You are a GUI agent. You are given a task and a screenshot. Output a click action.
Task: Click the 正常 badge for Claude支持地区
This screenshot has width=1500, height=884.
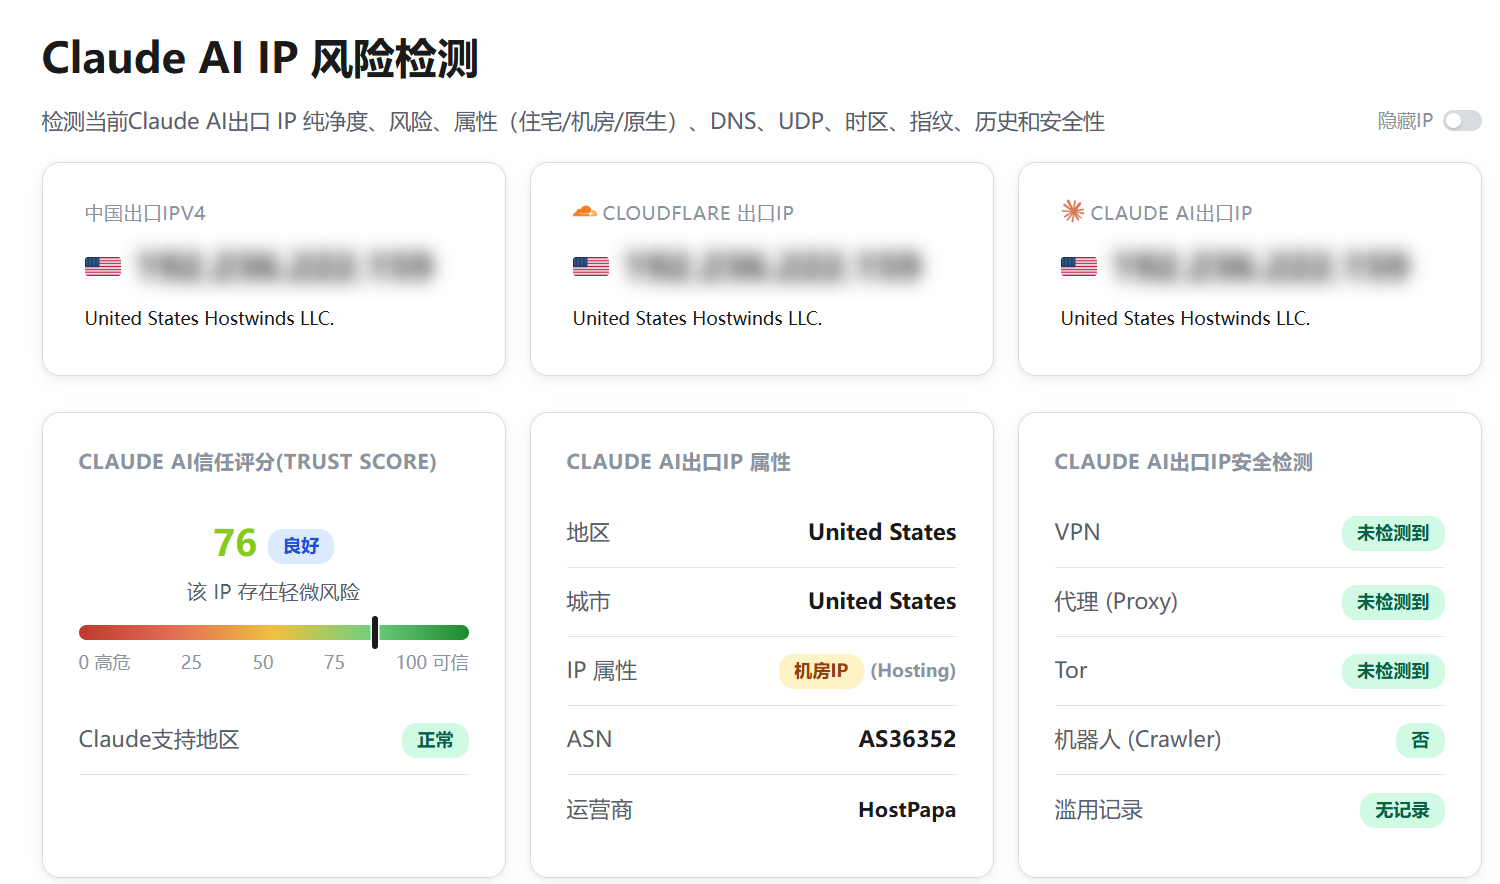(x=435, y=740)
